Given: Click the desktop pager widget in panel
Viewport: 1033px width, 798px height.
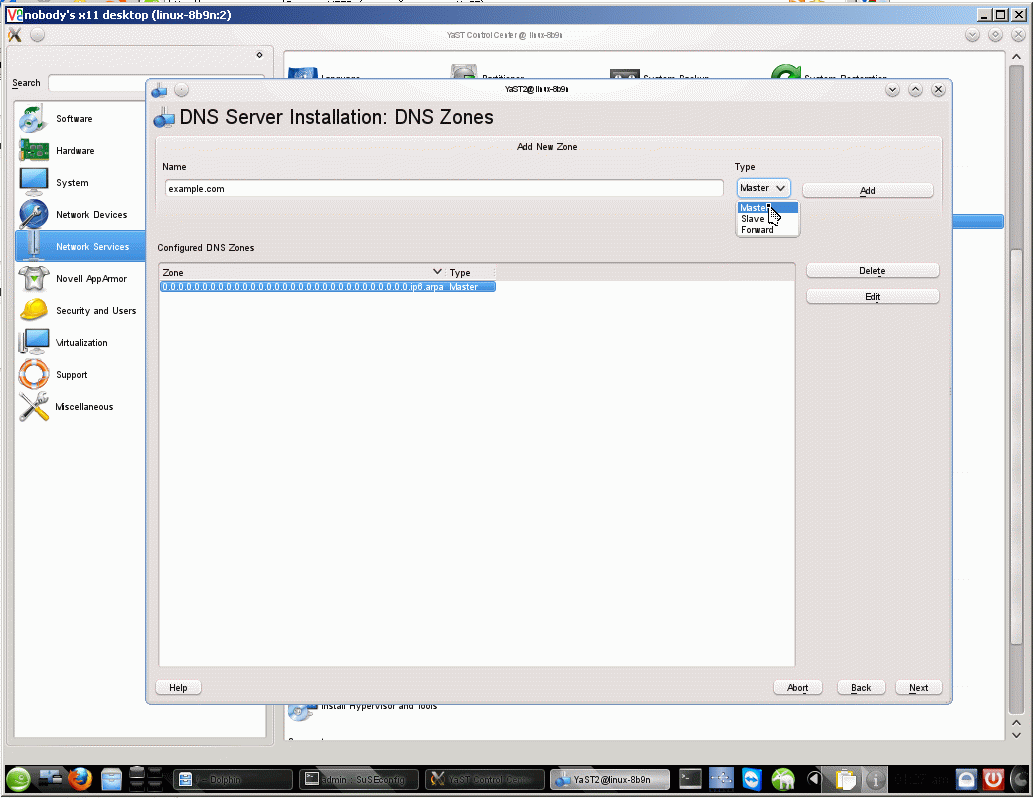Looking at the screenshot, I should point(145,779).
